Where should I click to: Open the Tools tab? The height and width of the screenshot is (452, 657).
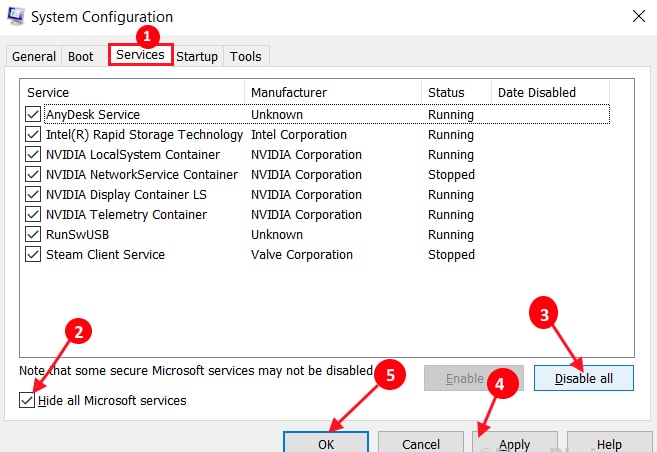[246, 57]
